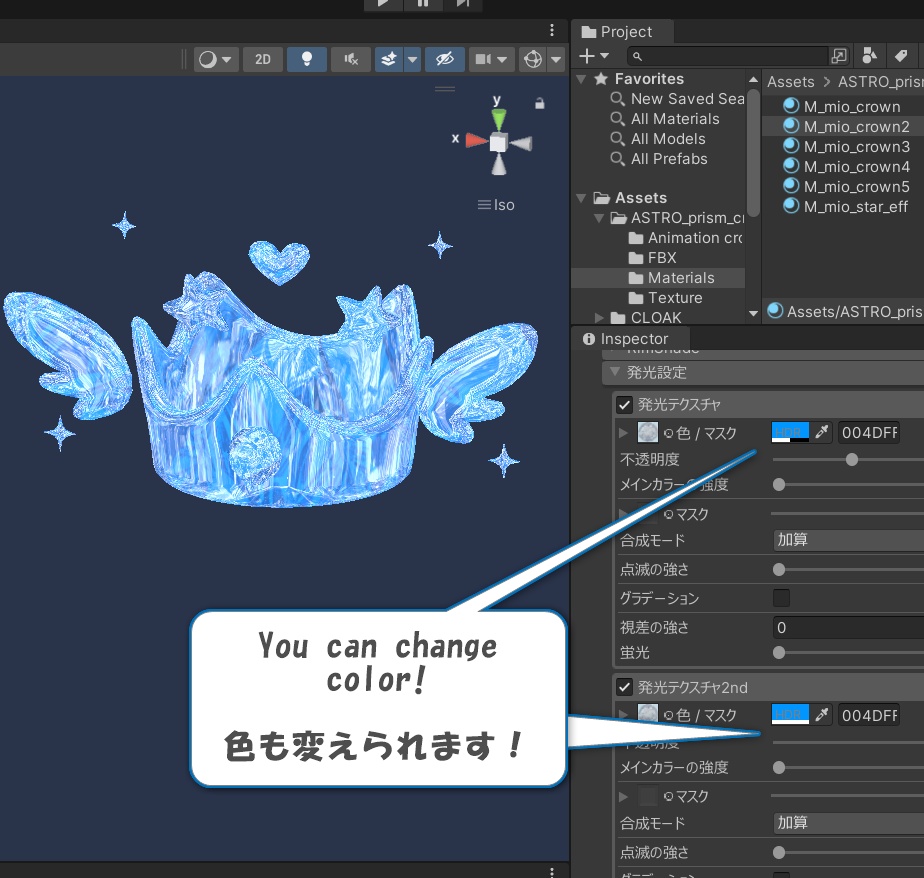Open Scene view three-dot options menu

pyautogui.click(x=552, y=30)
